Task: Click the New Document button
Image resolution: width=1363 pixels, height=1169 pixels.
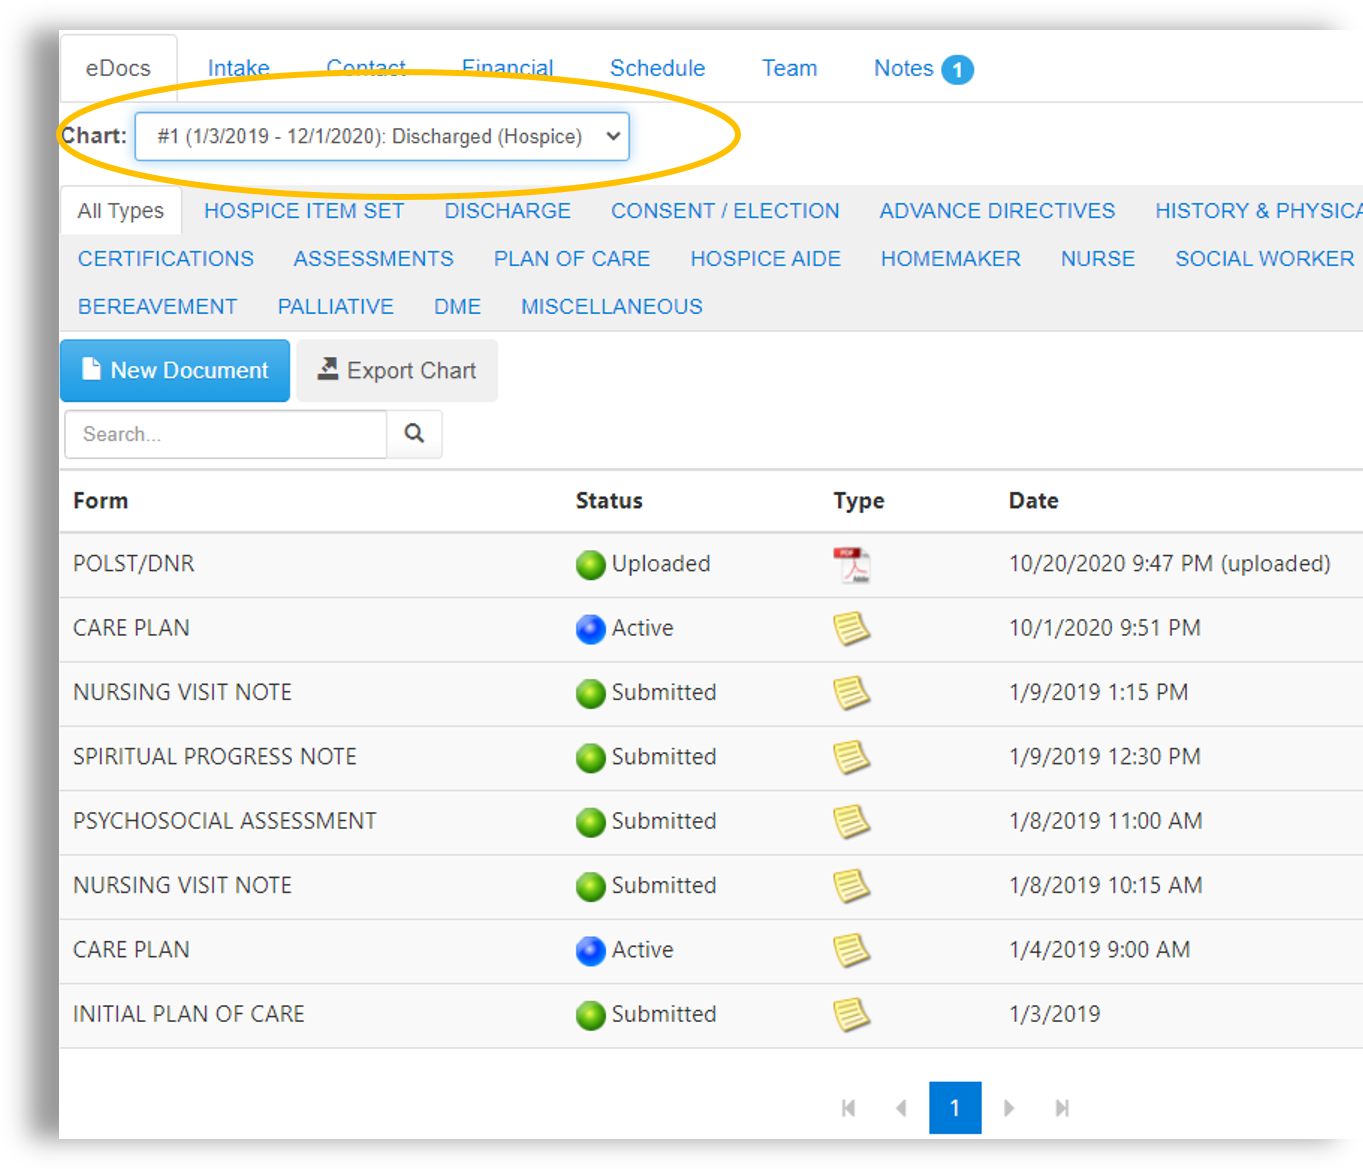Action: (x=175, y=371)
